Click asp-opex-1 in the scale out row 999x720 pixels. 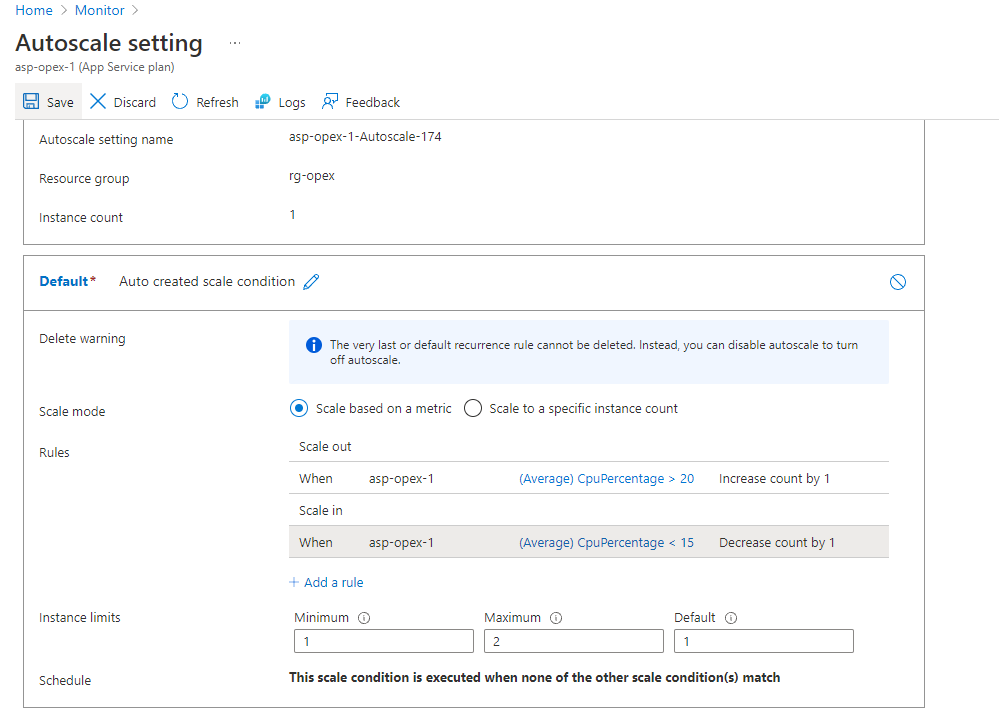[401, 479]
